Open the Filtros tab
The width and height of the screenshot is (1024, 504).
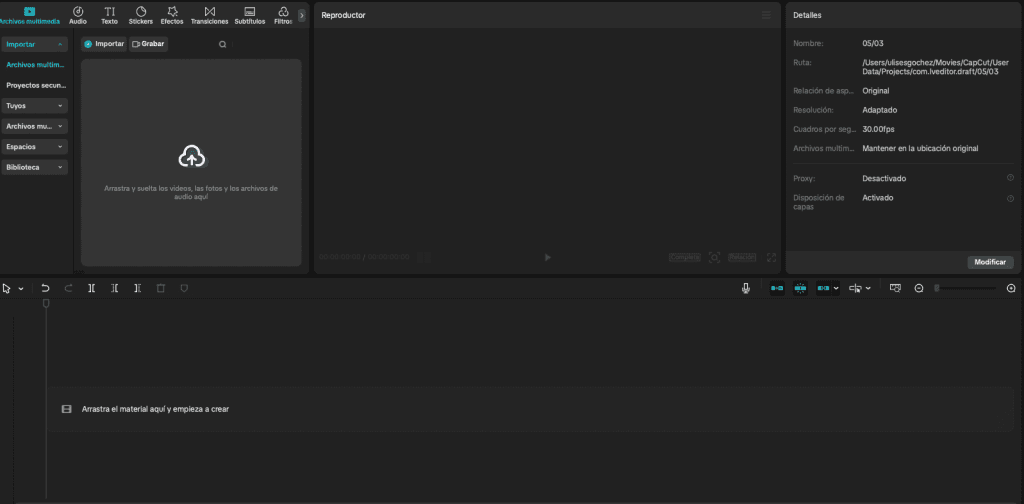pyautogui.click(x=283, y=16)
